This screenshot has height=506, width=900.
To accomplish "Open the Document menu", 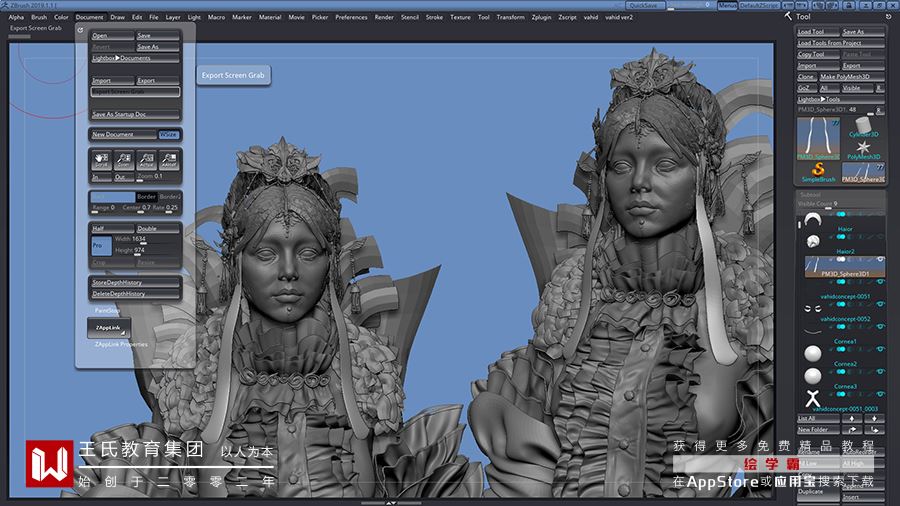I will pos(90,17).
